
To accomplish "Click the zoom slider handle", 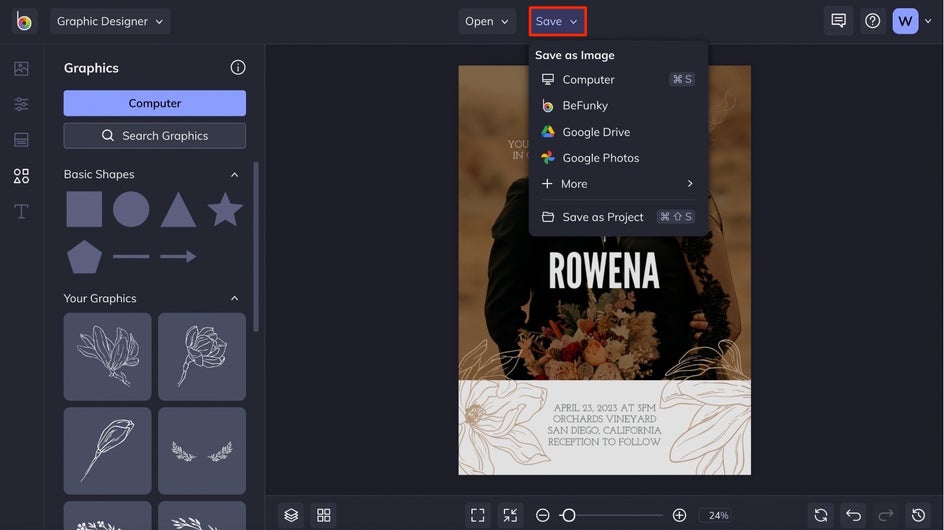I will [568, 516].
